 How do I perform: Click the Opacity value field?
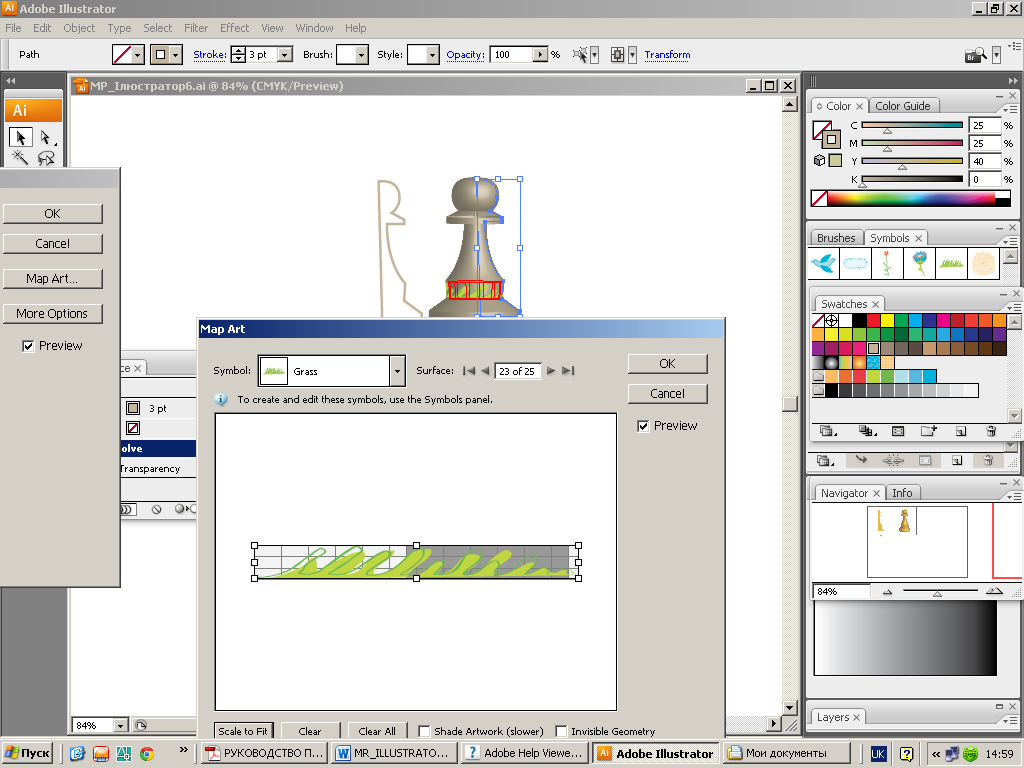point(511,54)
